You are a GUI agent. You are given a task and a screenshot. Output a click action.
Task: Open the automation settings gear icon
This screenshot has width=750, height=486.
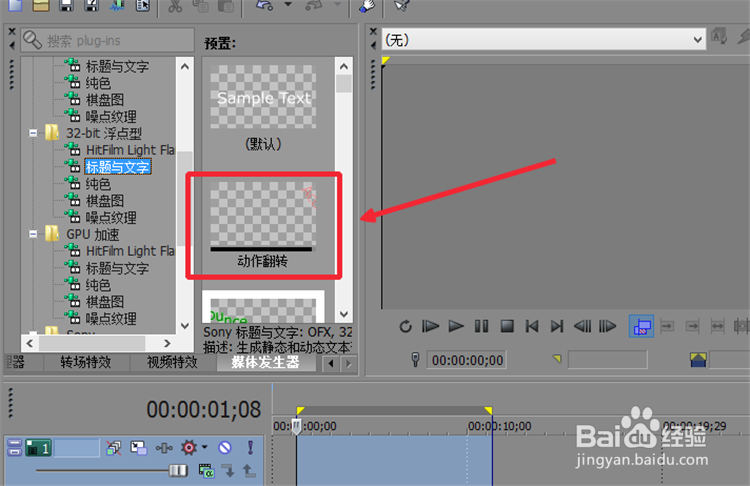(x=189, y=448)
